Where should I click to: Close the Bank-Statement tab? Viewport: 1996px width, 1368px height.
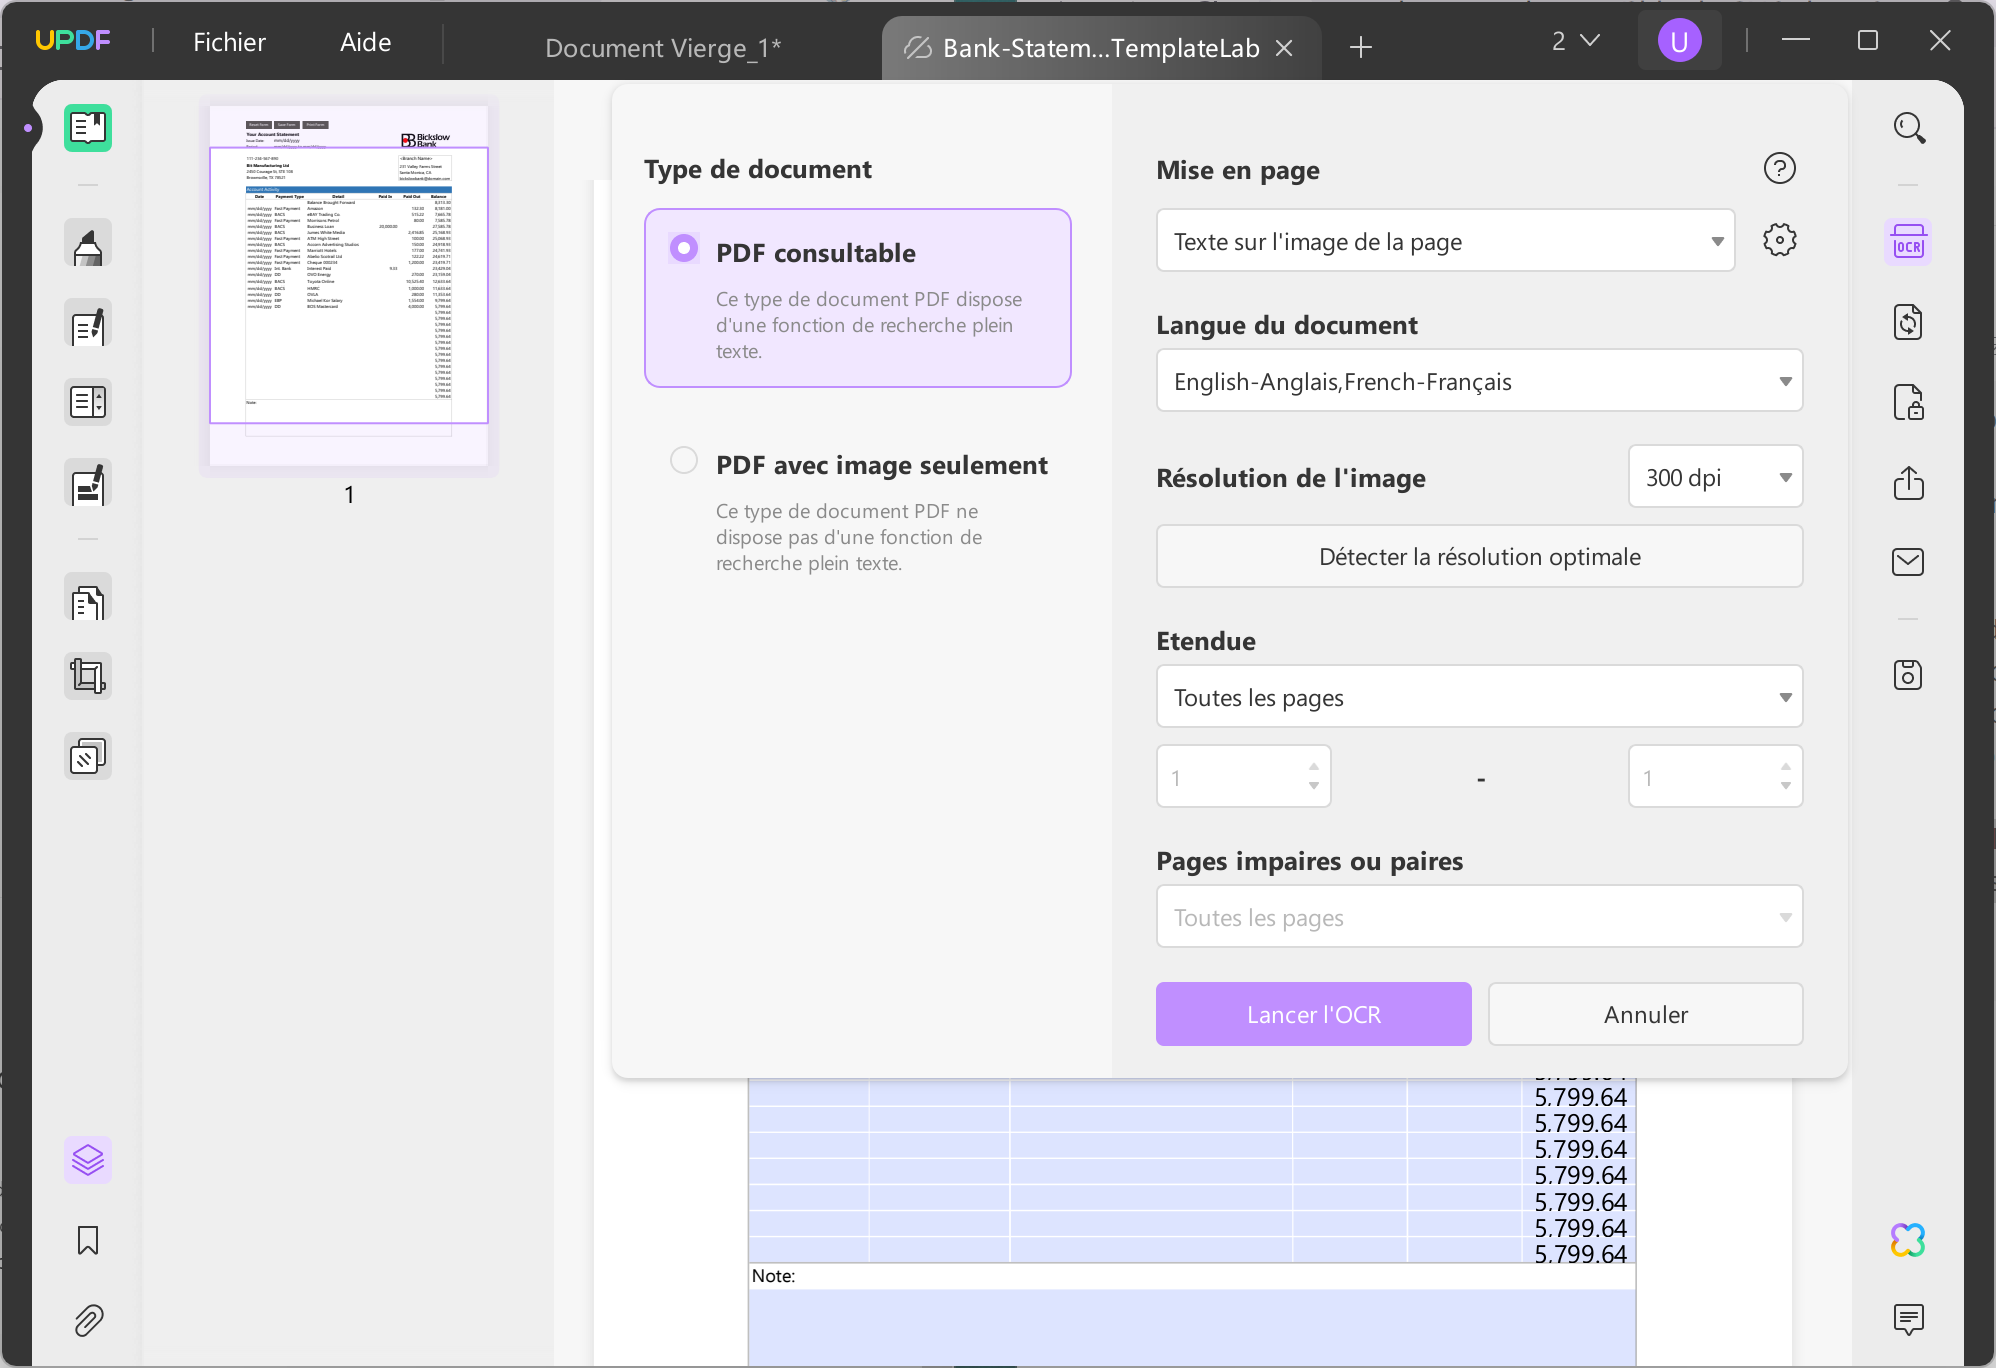pos(1285,47)
